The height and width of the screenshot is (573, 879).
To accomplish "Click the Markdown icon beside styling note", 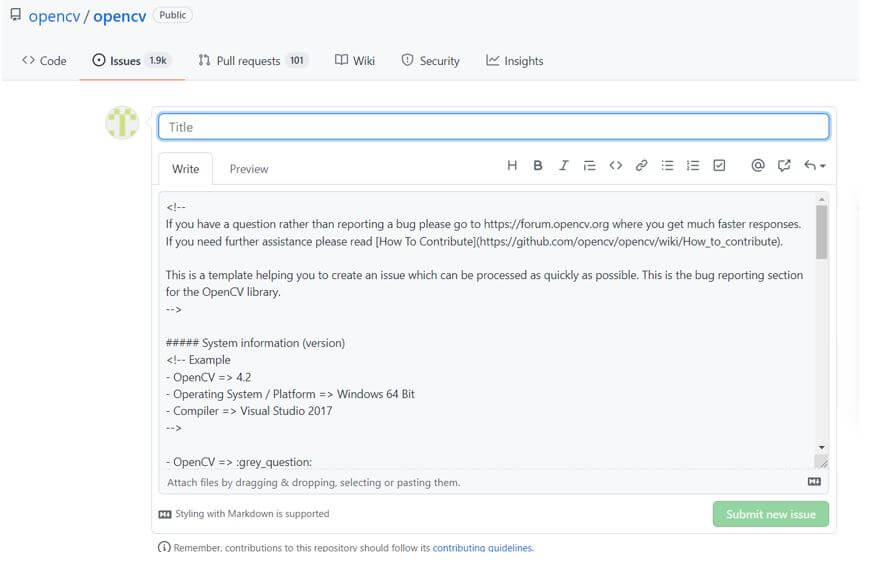I will (x=165, y=514).
